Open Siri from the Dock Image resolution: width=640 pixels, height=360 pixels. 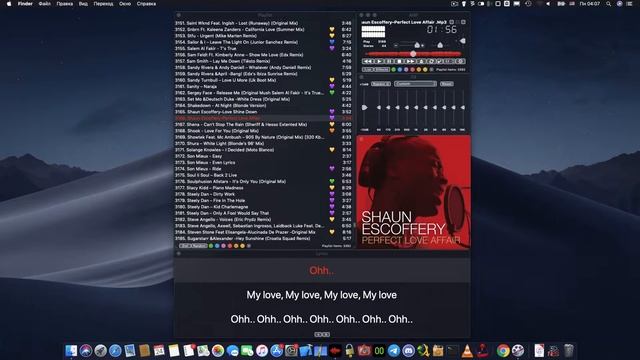coord(86,351)
